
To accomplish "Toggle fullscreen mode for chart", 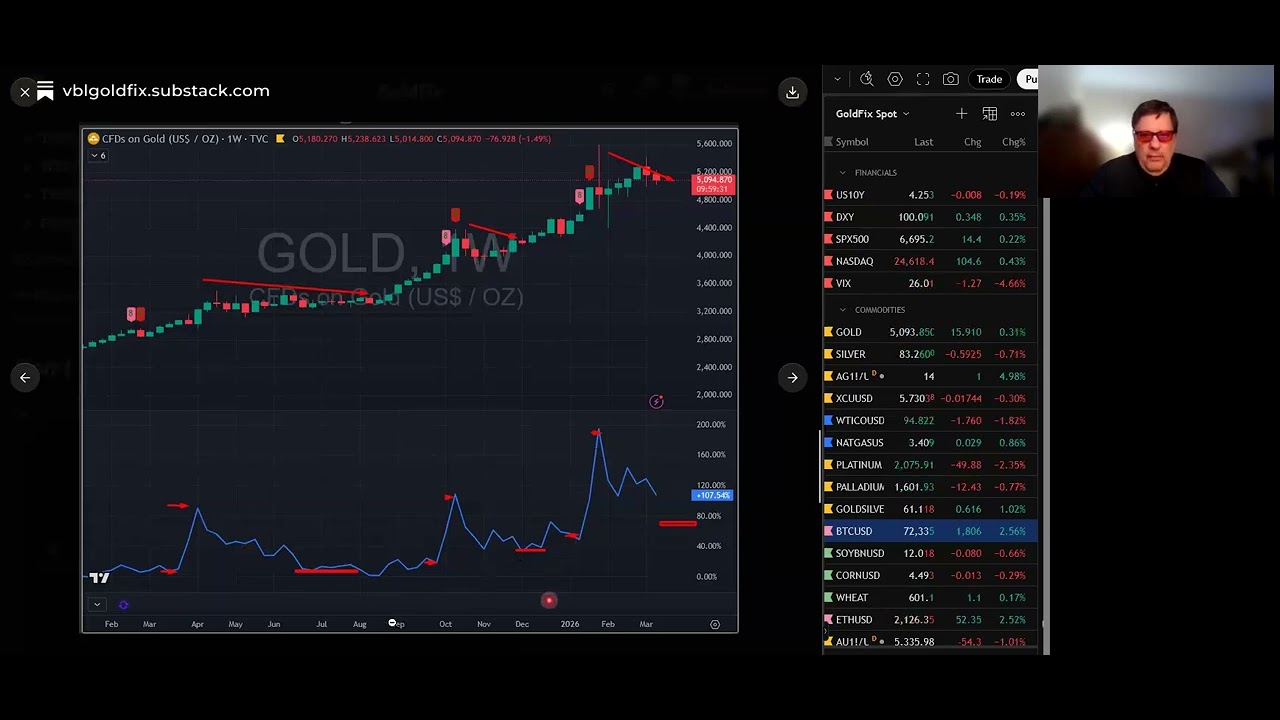I will tap(923, 79).
